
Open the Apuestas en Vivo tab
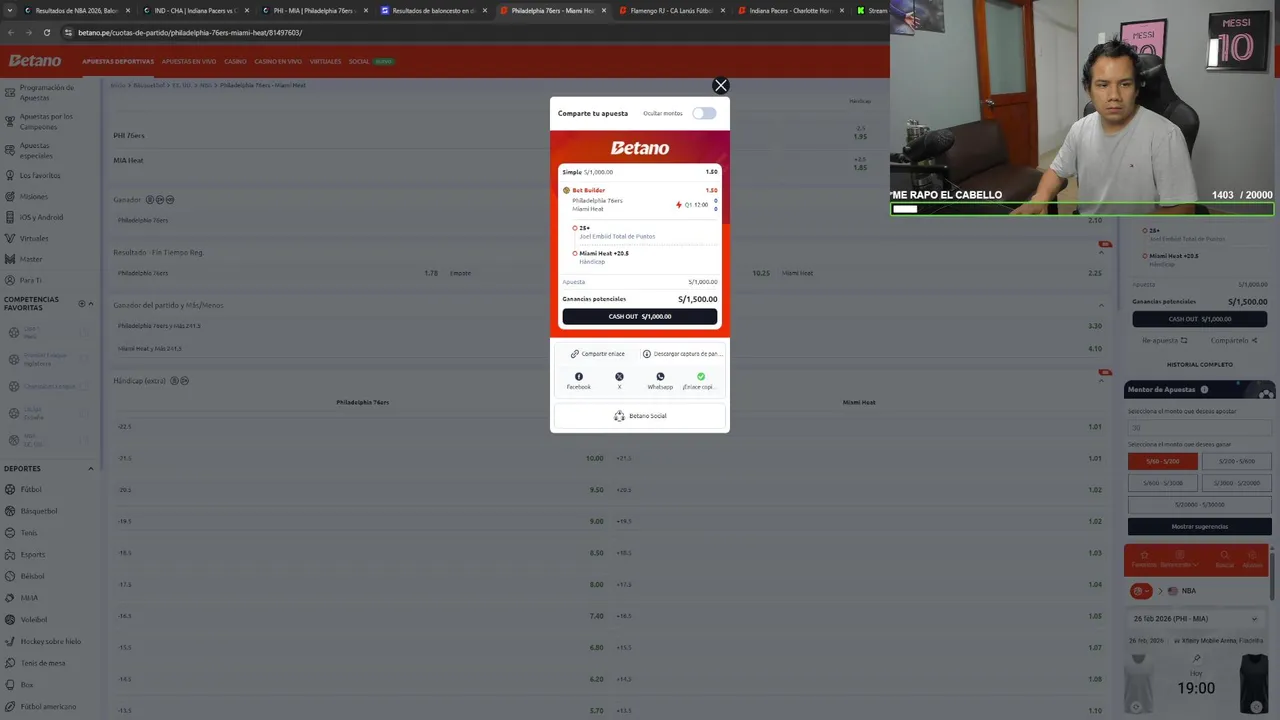pyautogui.click(x=189, y=62)
